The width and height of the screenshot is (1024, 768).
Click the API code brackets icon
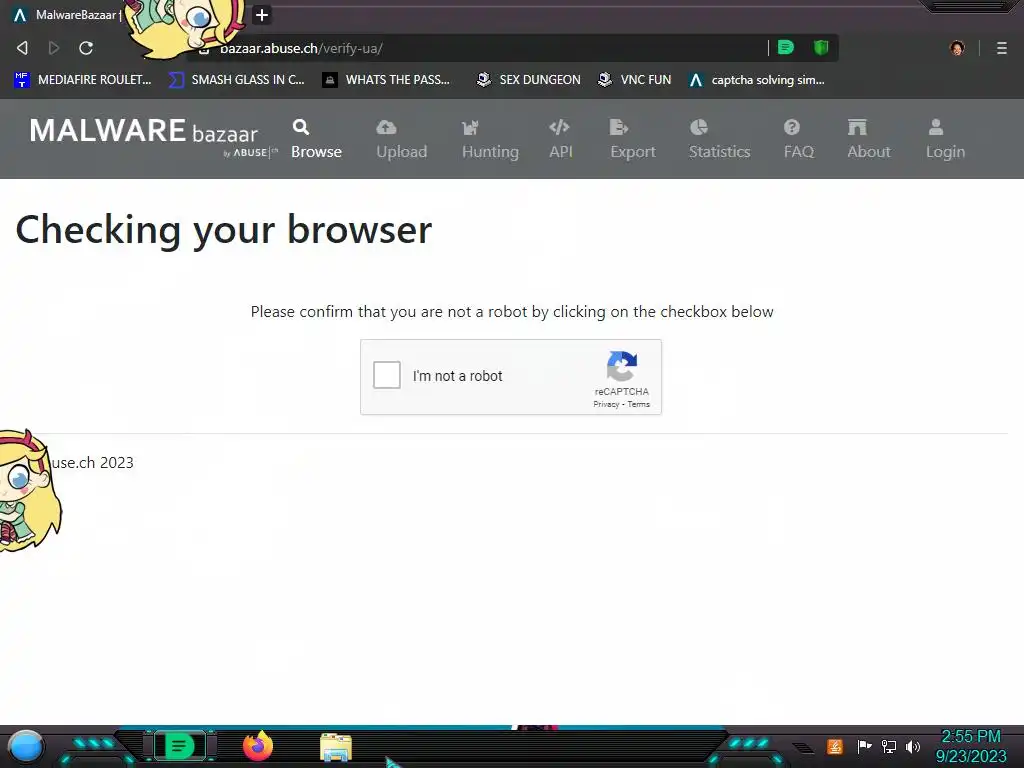559,127
